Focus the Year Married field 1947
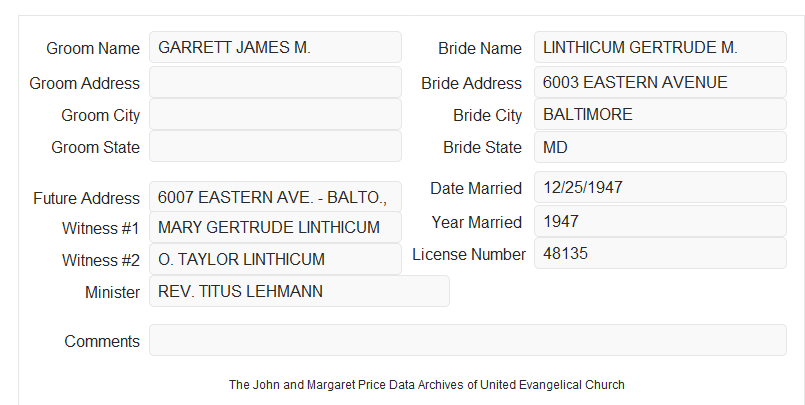 pos(660,221)
